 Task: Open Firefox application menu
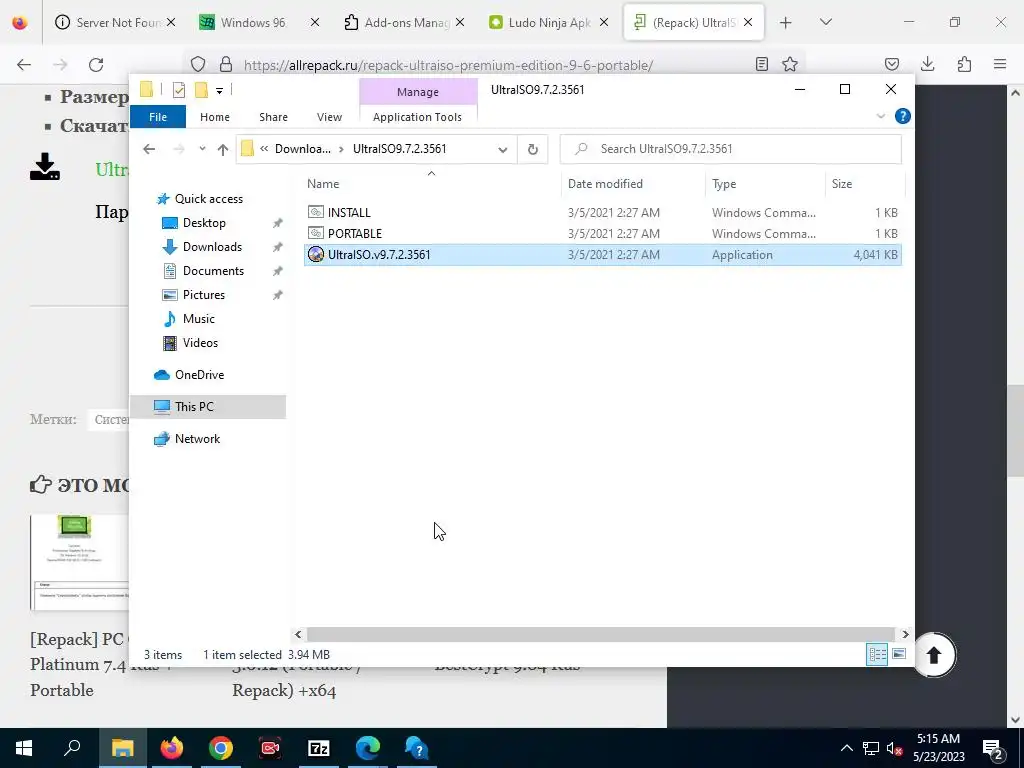pyautogui.click(x=1000, y=64)
